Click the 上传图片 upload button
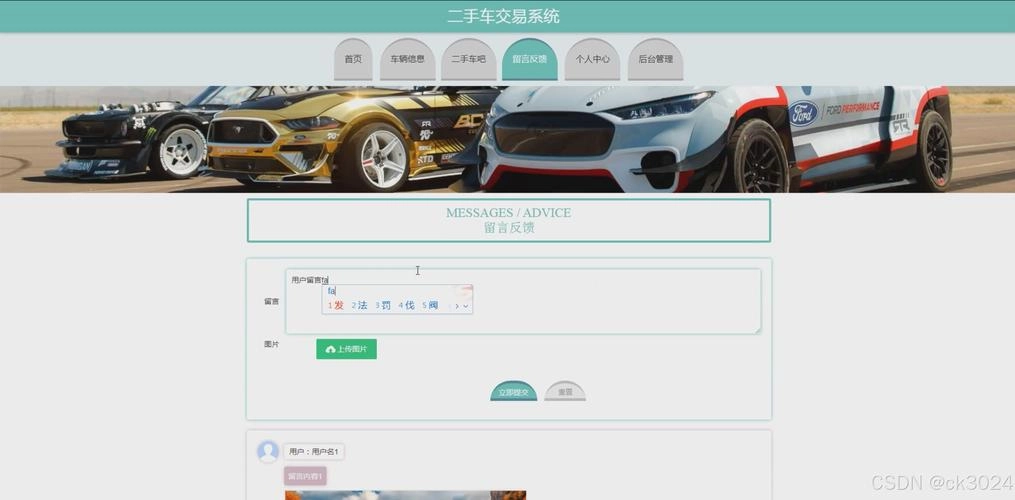1015x500 pixels. 346,349
